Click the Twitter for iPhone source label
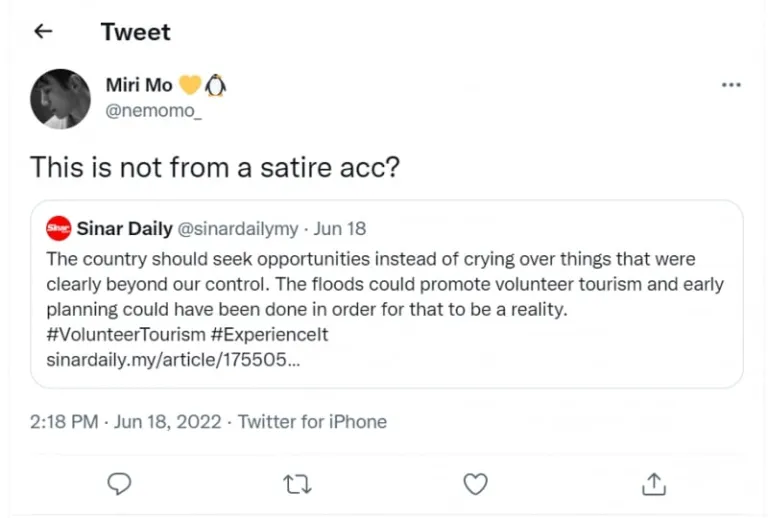Screen dimensions: 768x518 (312, 421)
